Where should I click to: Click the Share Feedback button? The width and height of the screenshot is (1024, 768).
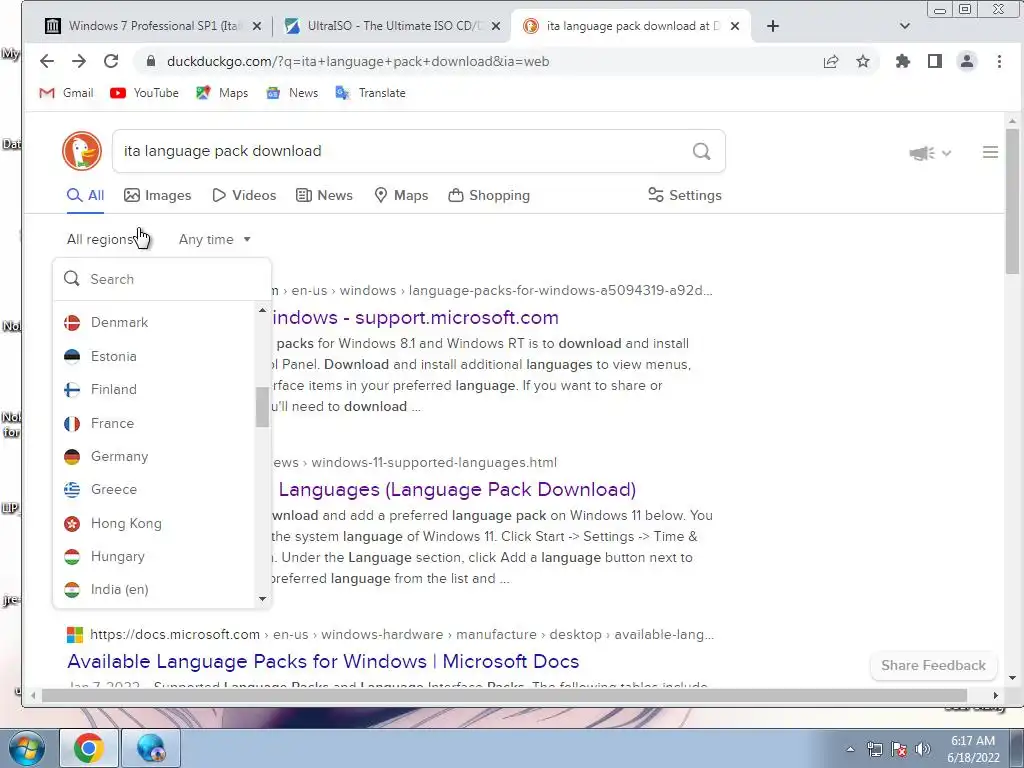(933, 665)
